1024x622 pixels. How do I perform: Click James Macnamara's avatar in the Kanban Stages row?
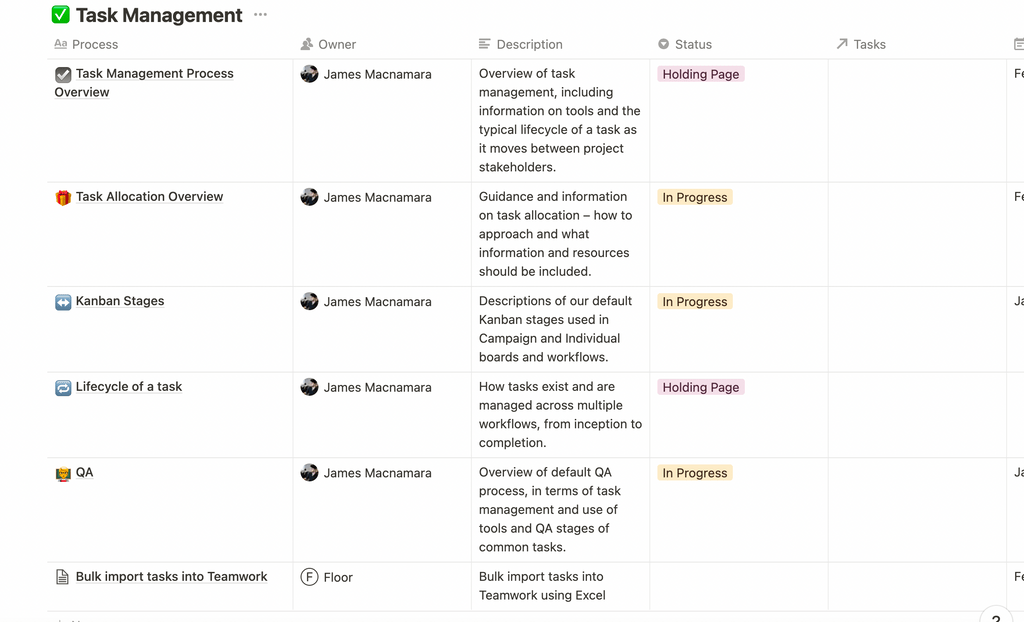click(310, 301)
